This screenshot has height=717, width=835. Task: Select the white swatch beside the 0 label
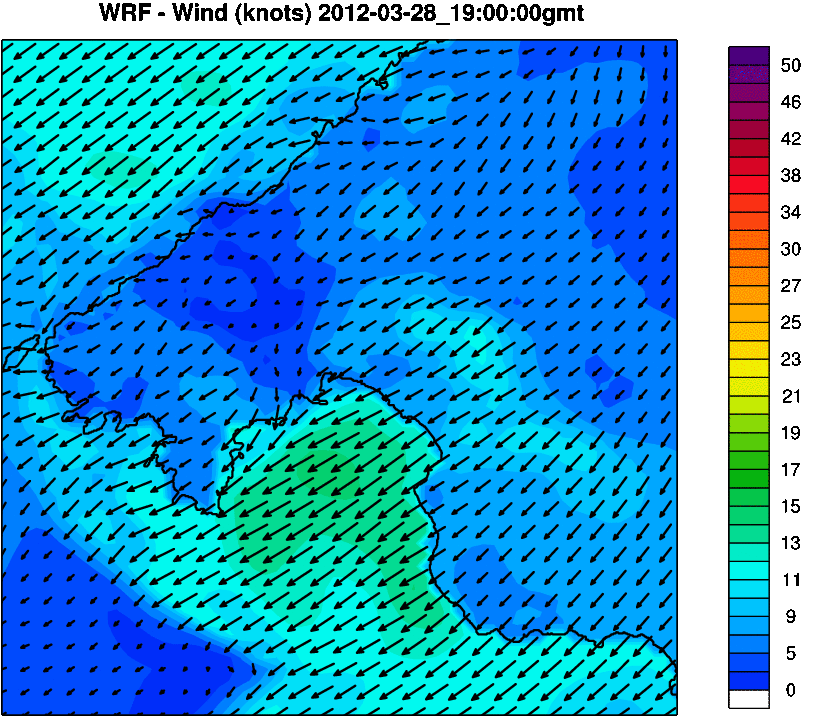[749, 699]
